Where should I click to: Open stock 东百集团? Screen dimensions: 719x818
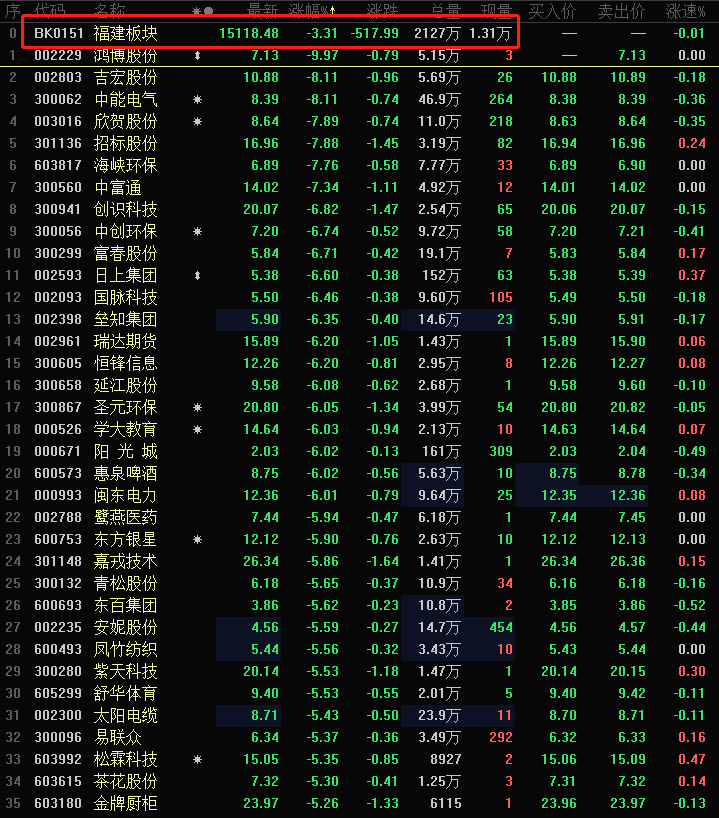coord(125,606)
